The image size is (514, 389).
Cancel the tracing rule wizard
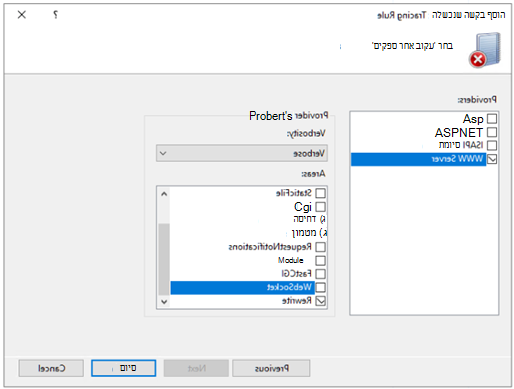(x=51, y=368)
